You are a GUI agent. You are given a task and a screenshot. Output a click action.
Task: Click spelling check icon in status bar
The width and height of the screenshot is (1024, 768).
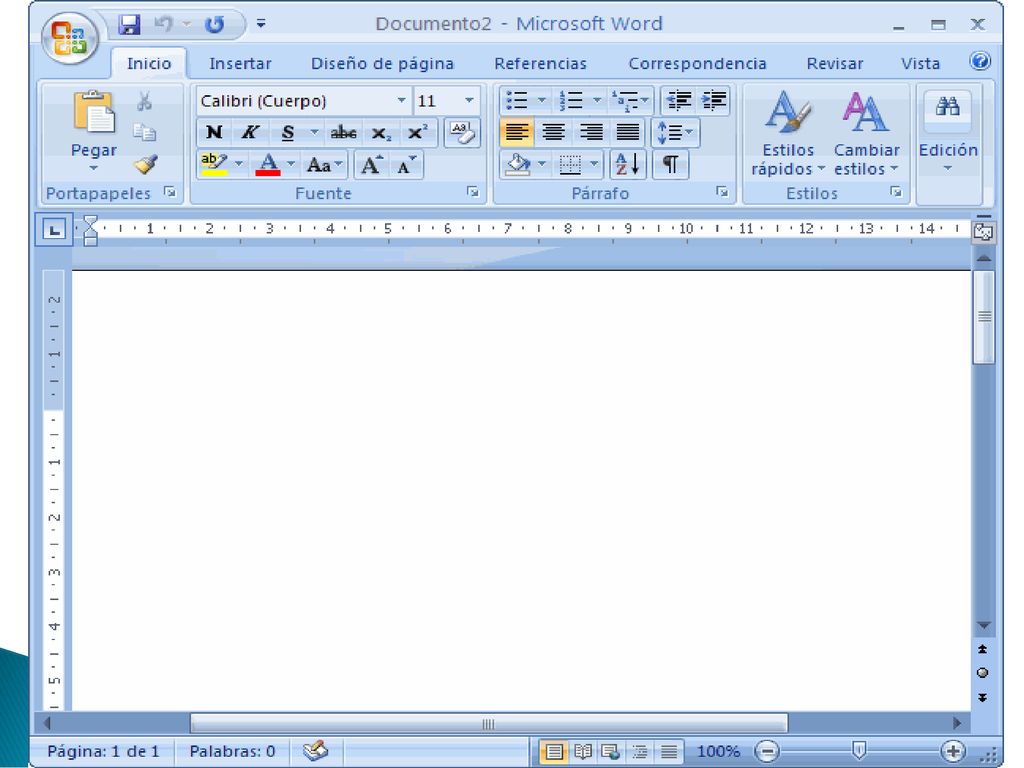[x=316, y=750]
